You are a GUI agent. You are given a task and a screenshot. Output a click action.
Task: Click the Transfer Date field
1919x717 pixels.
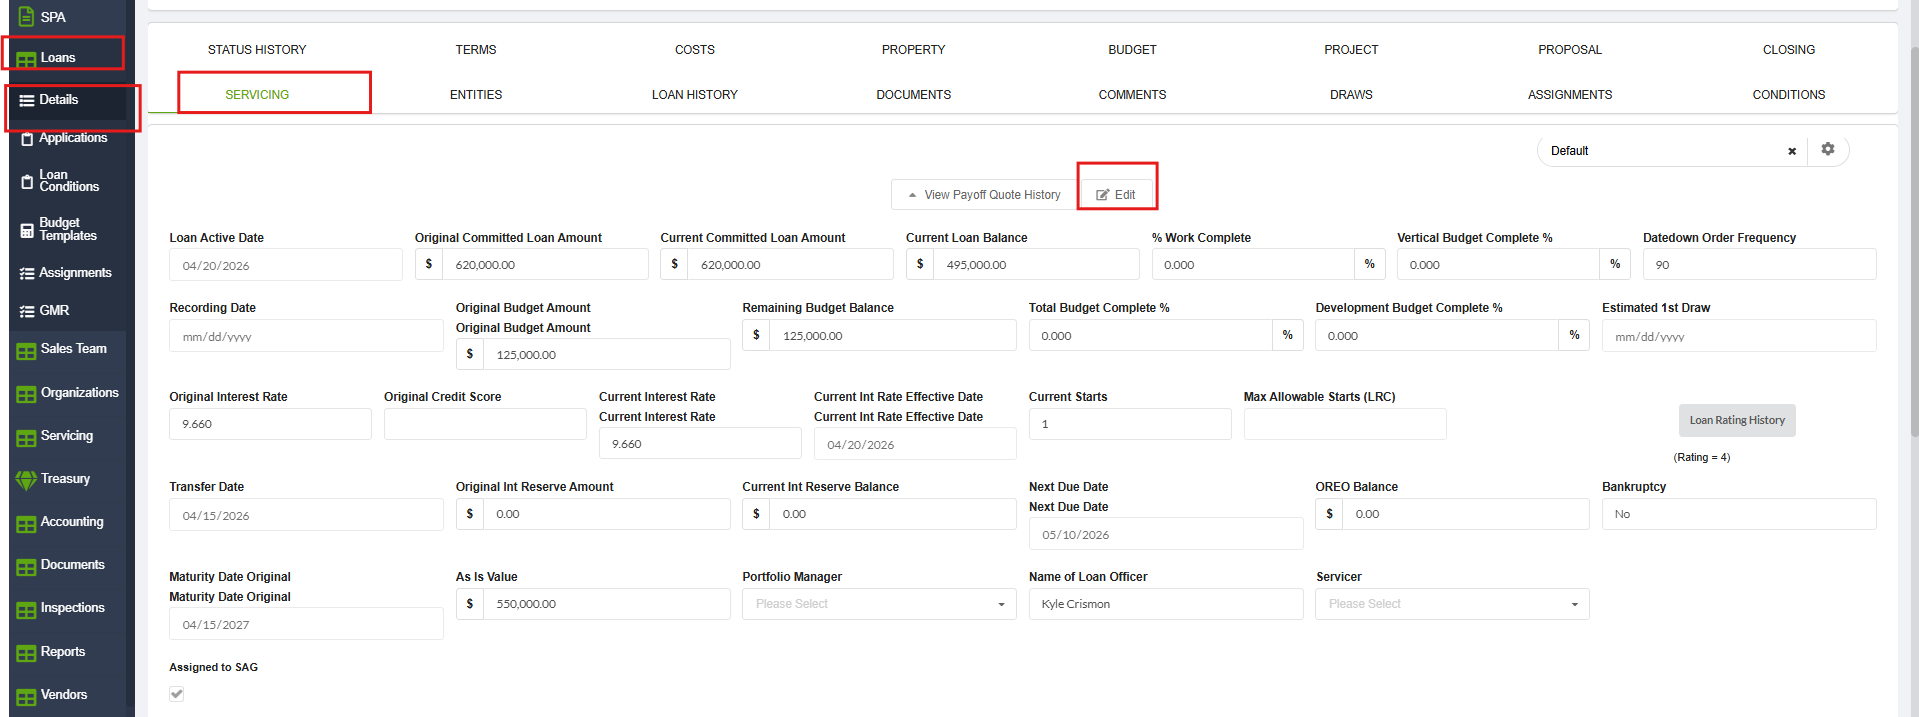(306, 515)
